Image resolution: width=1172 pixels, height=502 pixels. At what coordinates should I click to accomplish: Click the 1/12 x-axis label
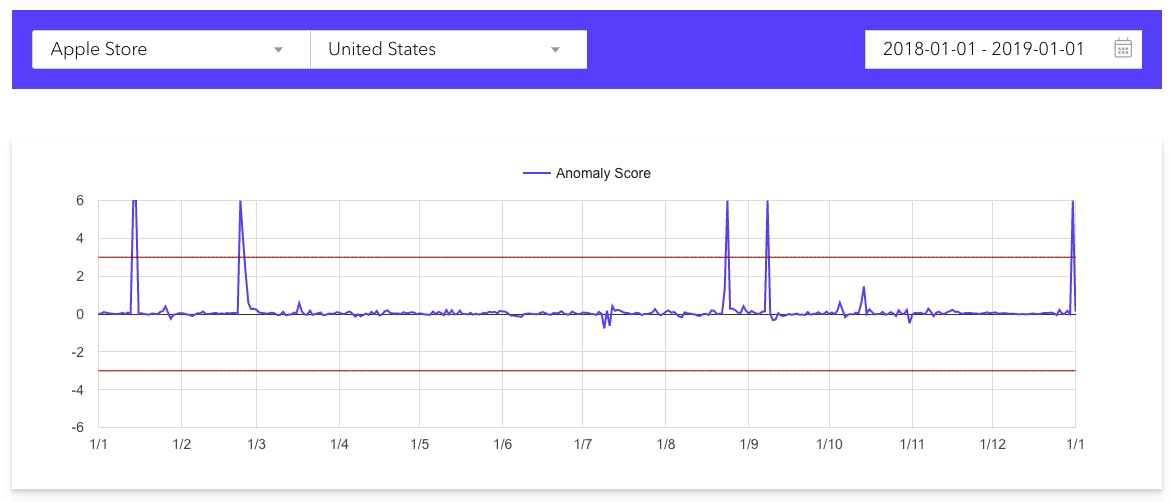(x=992, y=443)
